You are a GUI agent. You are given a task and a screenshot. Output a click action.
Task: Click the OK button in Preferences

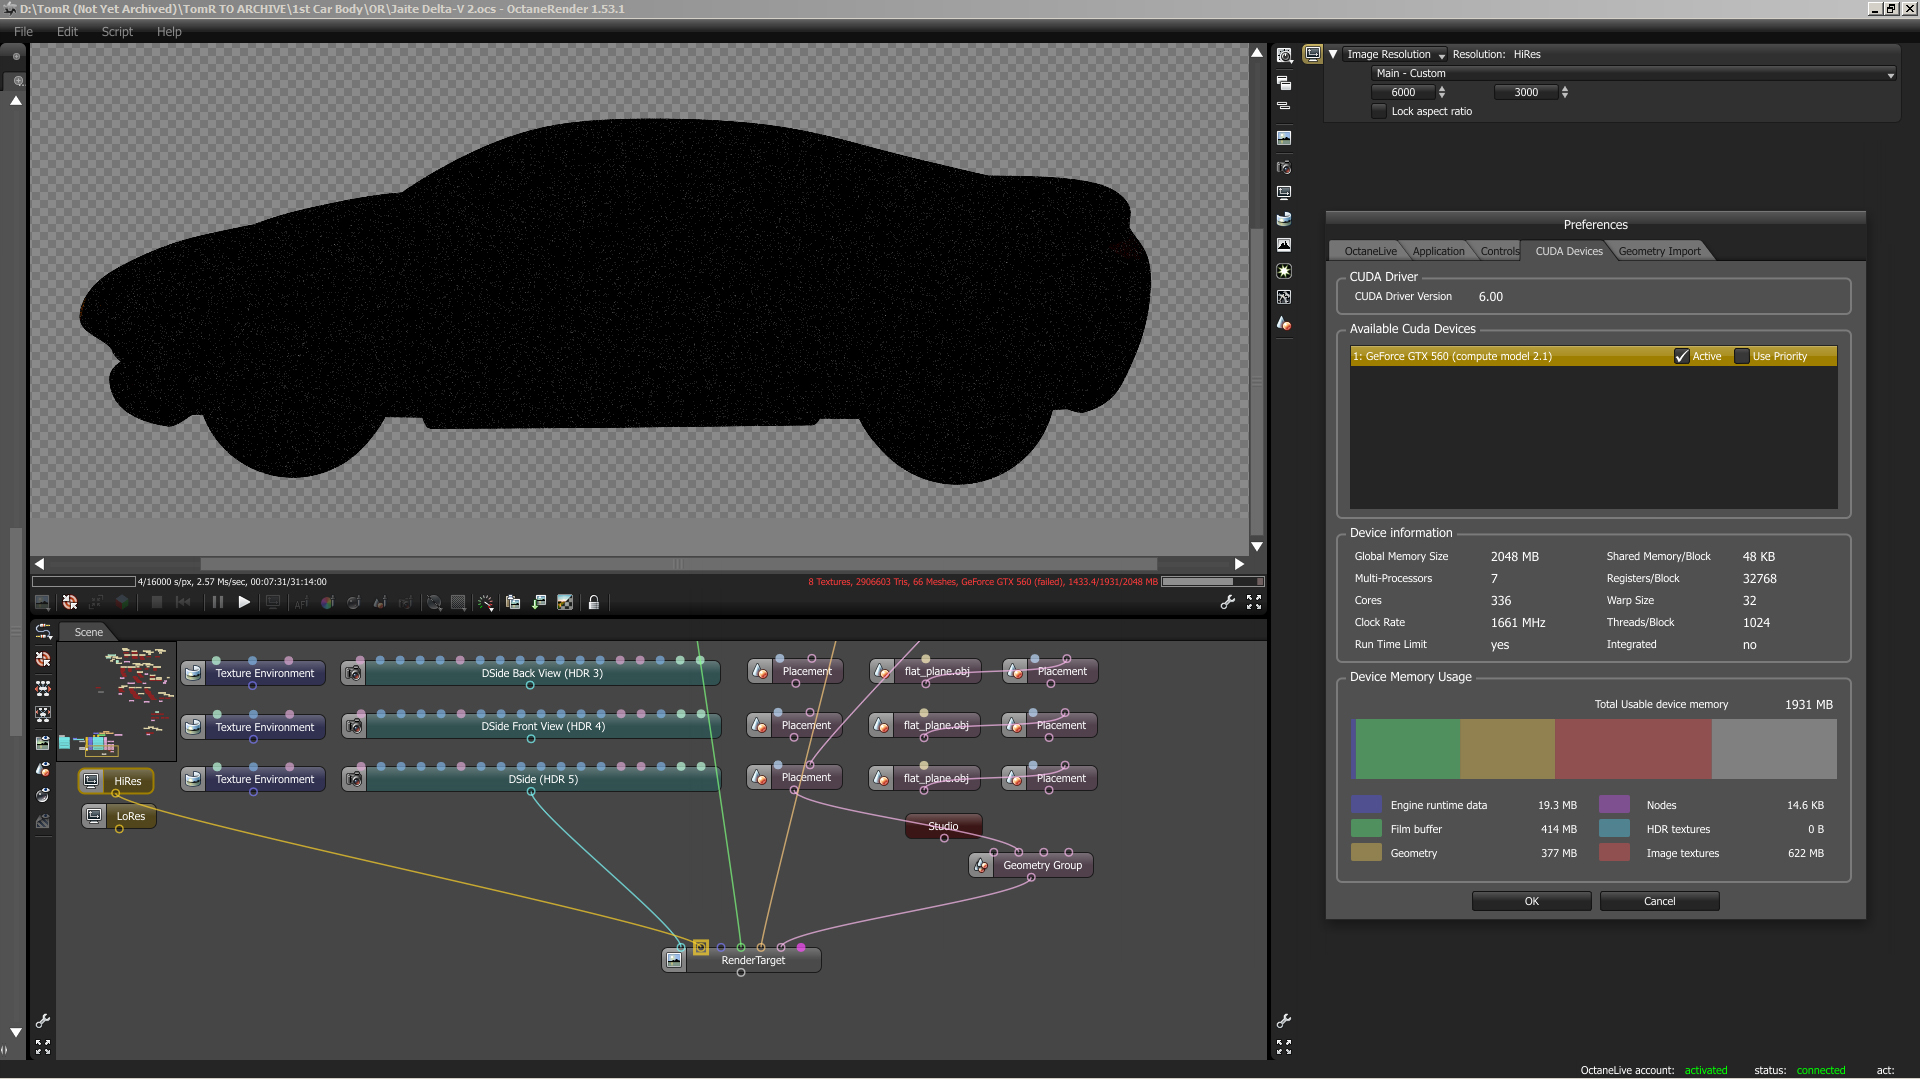[1531, 902]
